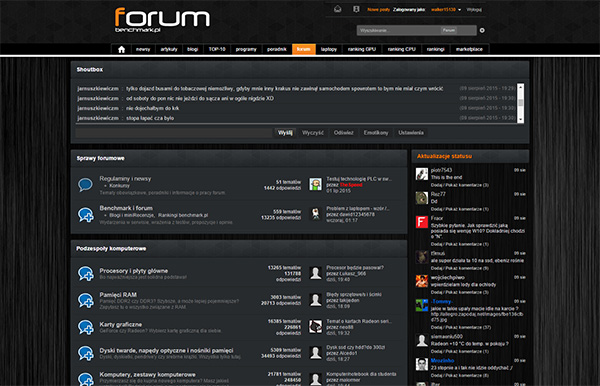600x386 pixels.
Task: Click the Procesory i płyty główne bubble icon
Action: pos(86,274)
